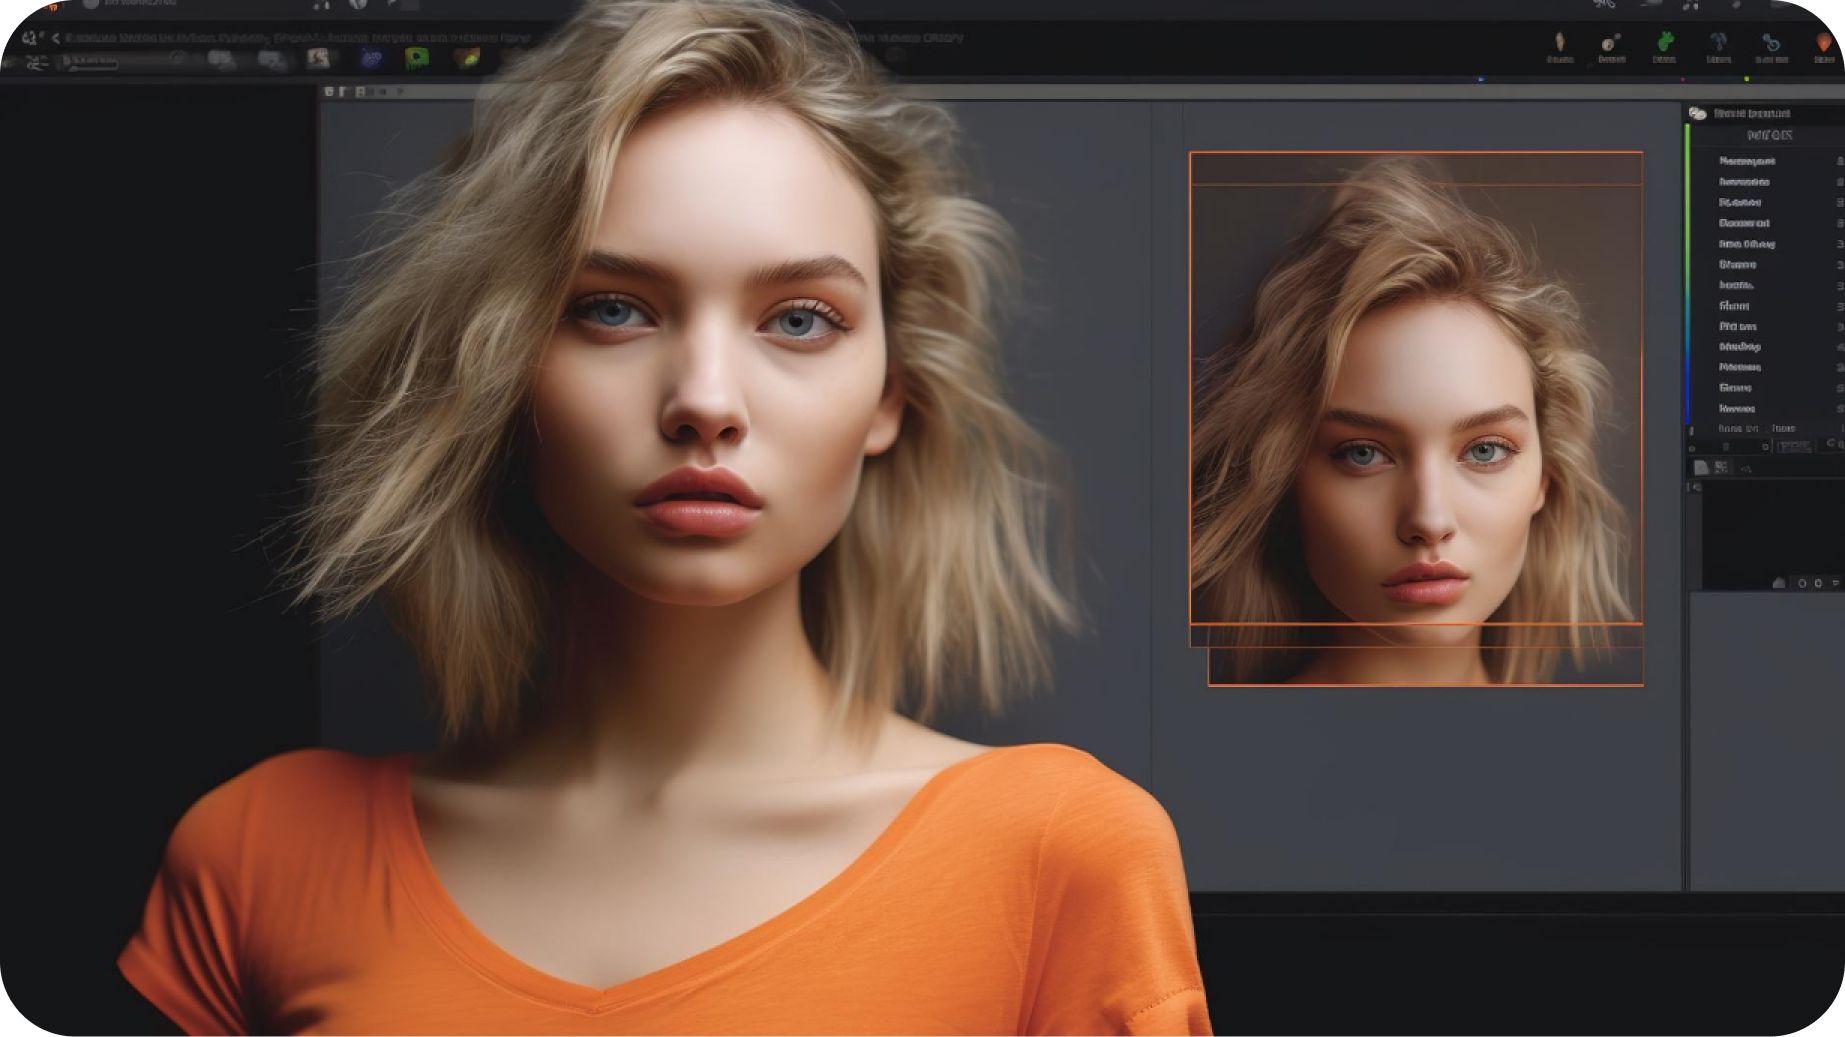Select the first entry in right panel list

pyautogui.click(x=1746, y=161)
